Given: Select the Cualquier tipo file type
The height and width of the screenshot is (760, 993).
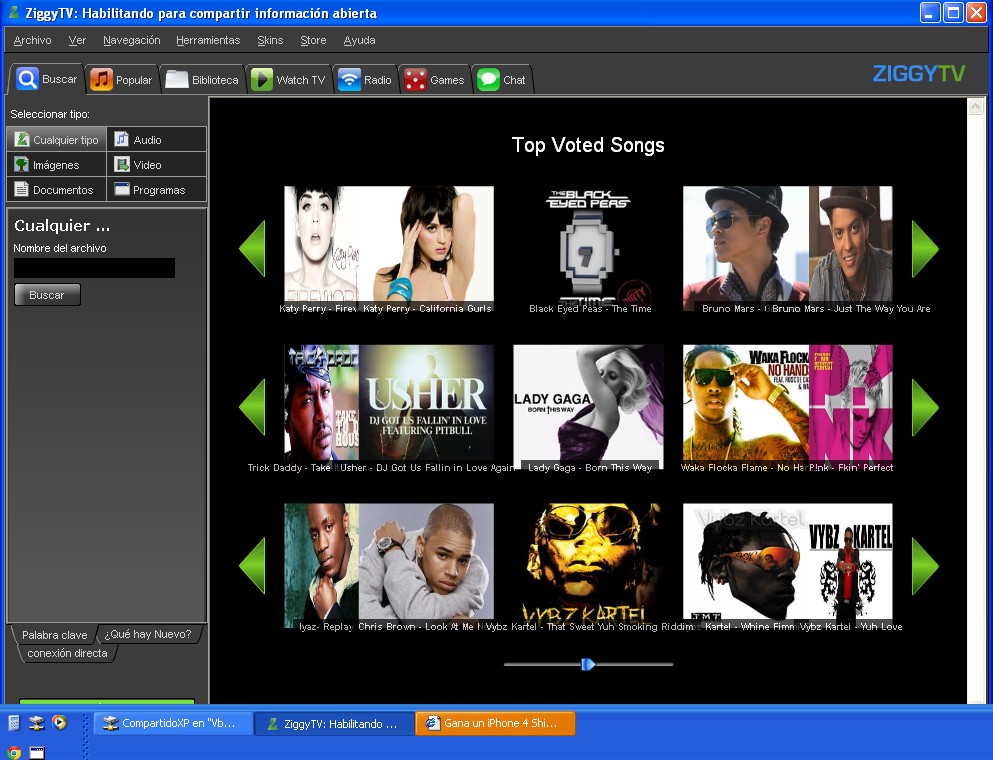Looking at the screenshot, I should pos(56,139).
